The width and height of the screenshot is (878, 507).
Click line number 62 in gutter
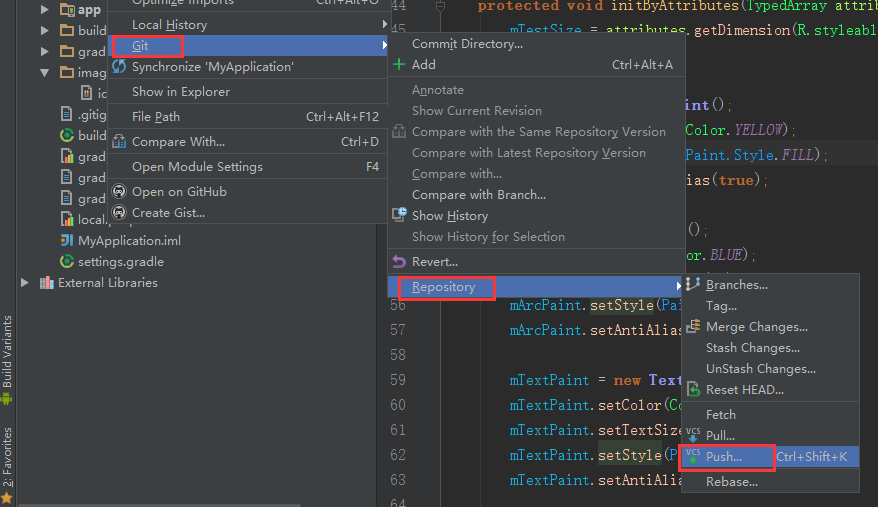[x=398, y=455]
